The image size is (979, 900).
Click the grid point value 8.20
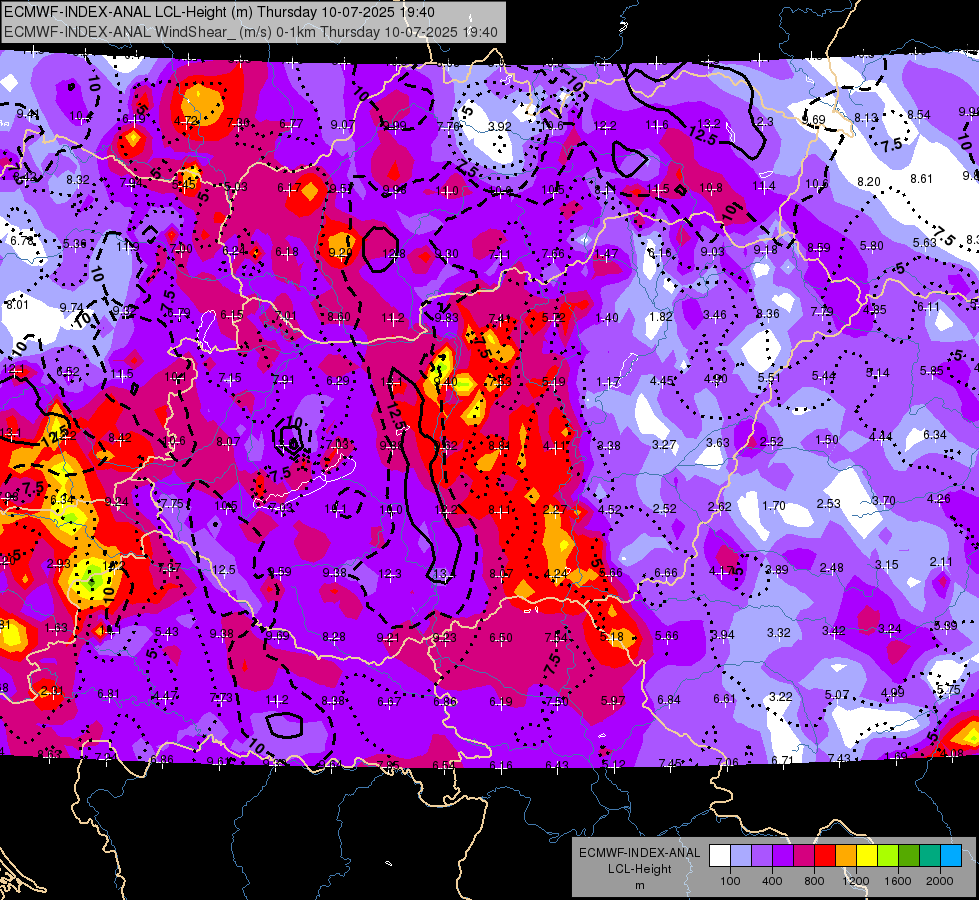click(x=868, y=182)
